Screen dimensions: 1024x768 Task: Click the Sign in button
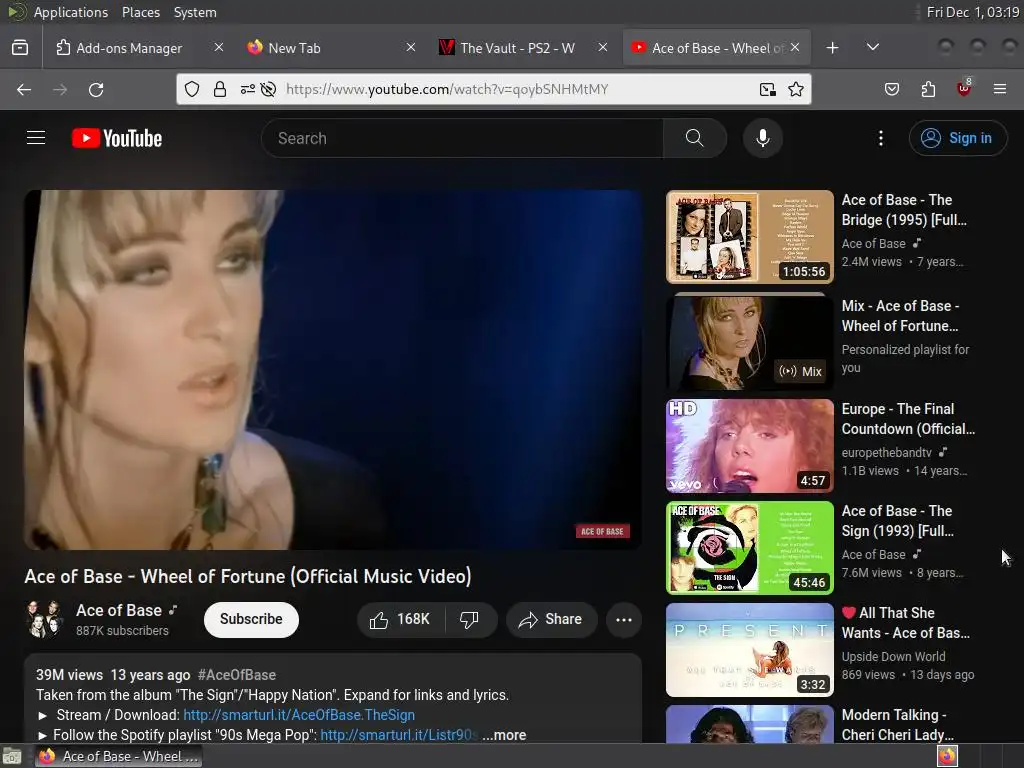click(x=957, y=138)
